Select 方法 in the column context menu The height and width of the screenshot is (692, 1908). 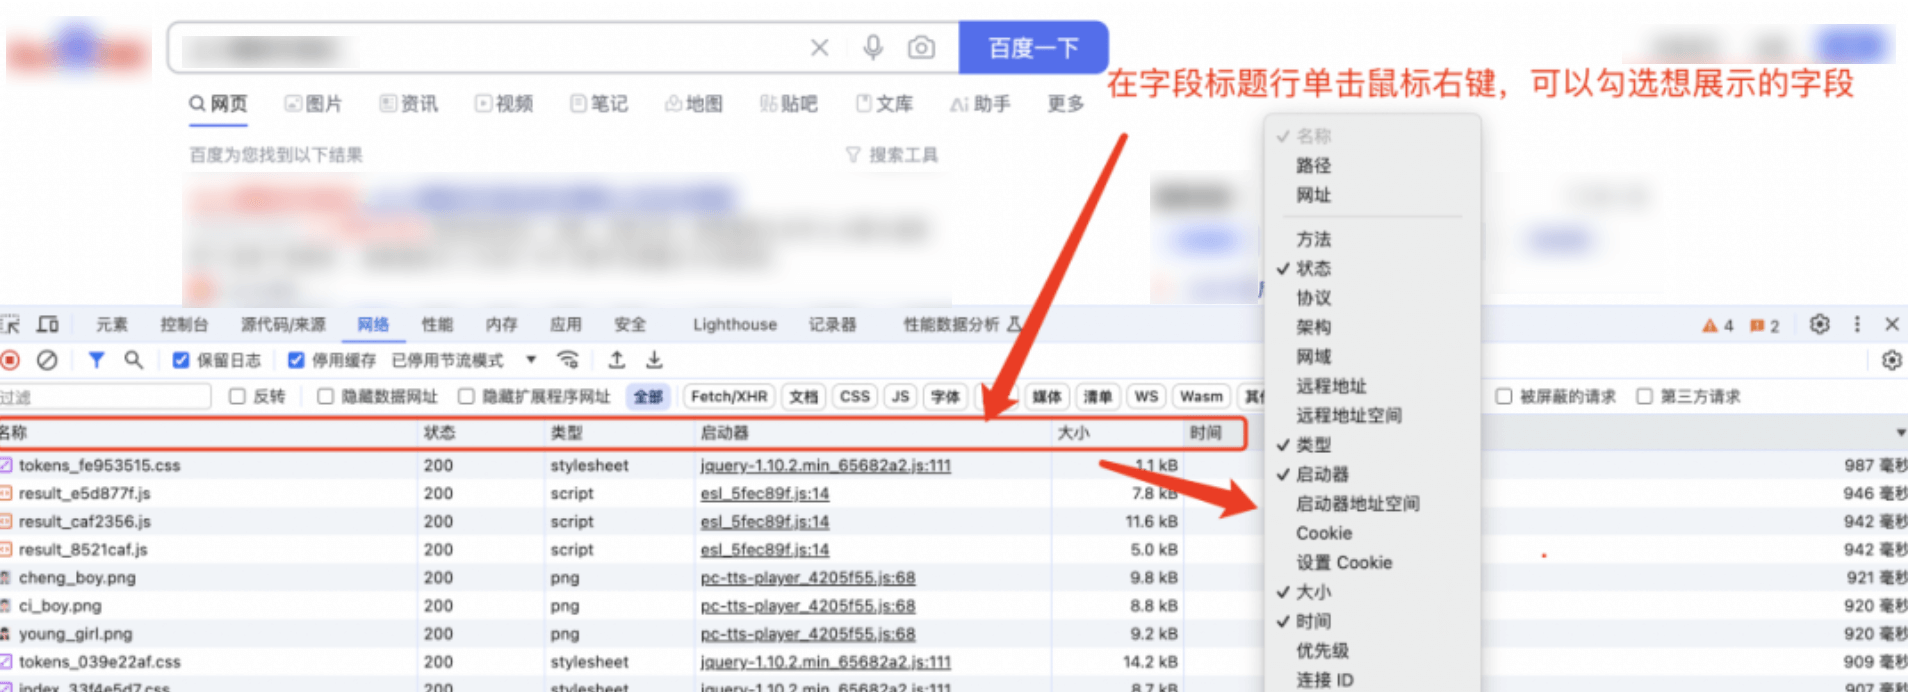pos(1313,239)
